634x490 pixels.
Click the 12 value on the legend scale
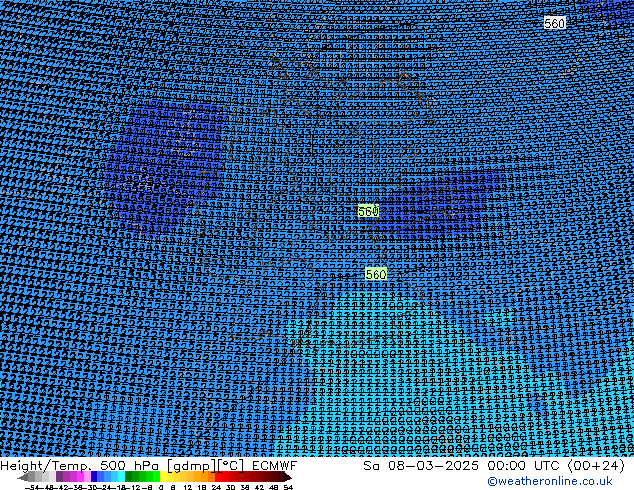[187, 487]
